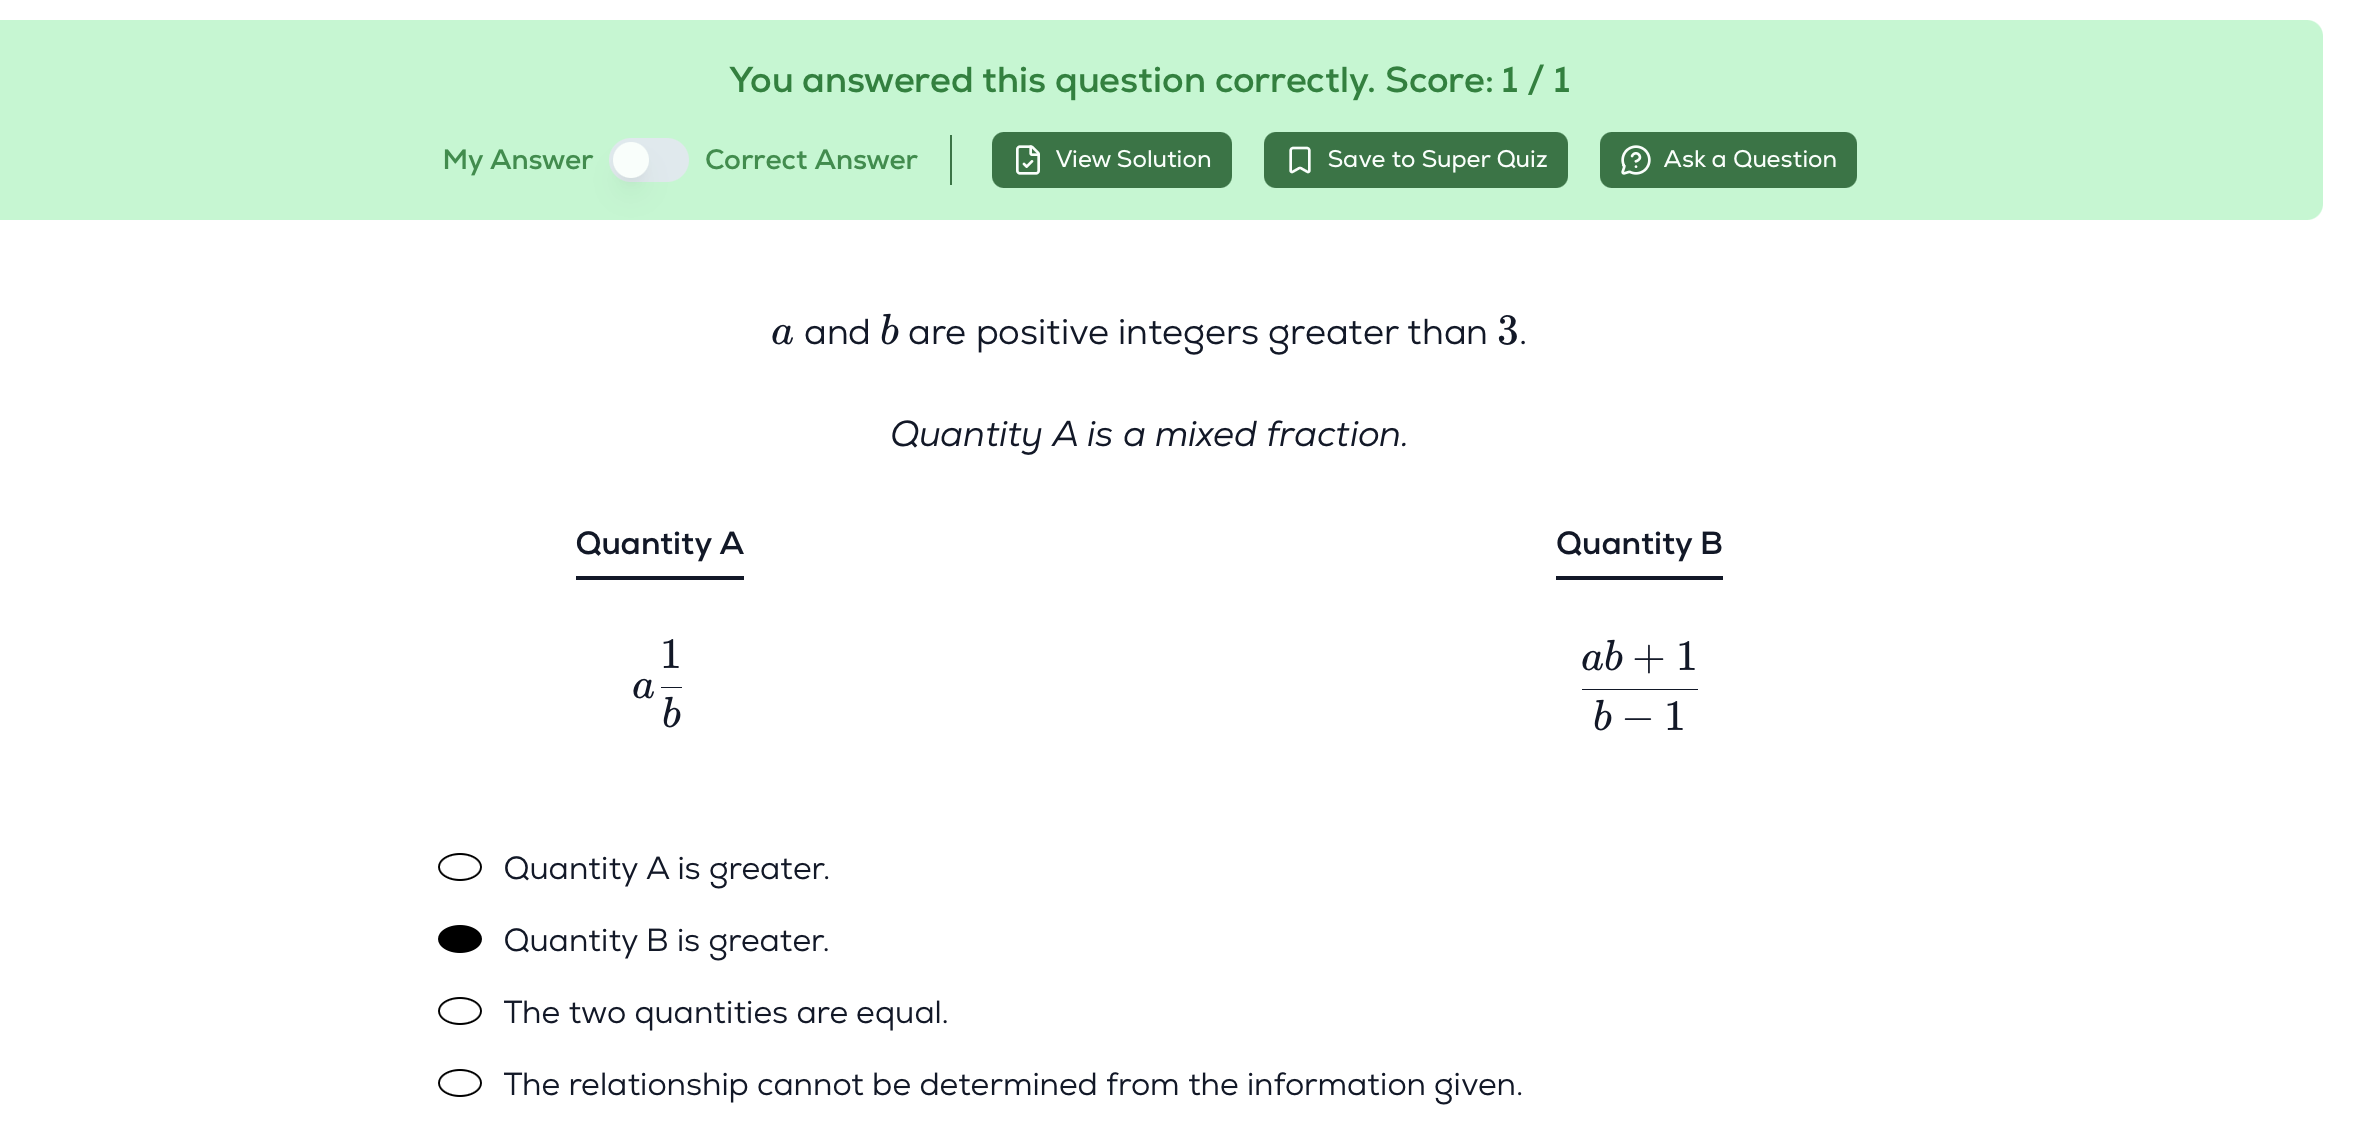The height and width of the screenshot is (1138, 2372).
Task: Click the Quantity B heading
Action: click(1639, 544)
